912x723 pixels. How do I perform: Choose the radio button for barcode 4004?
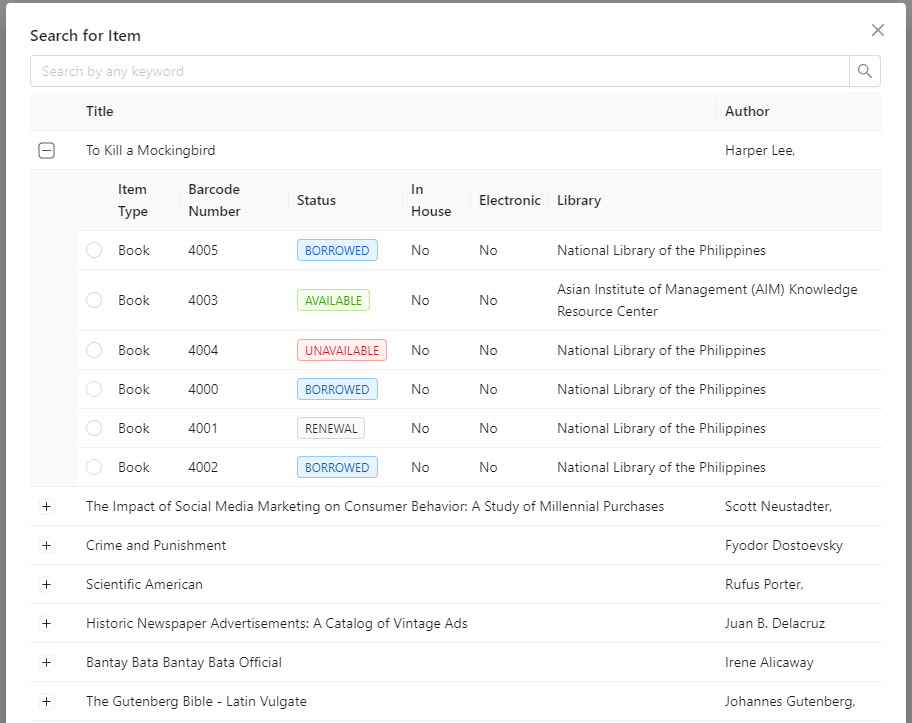coord(94,351)
